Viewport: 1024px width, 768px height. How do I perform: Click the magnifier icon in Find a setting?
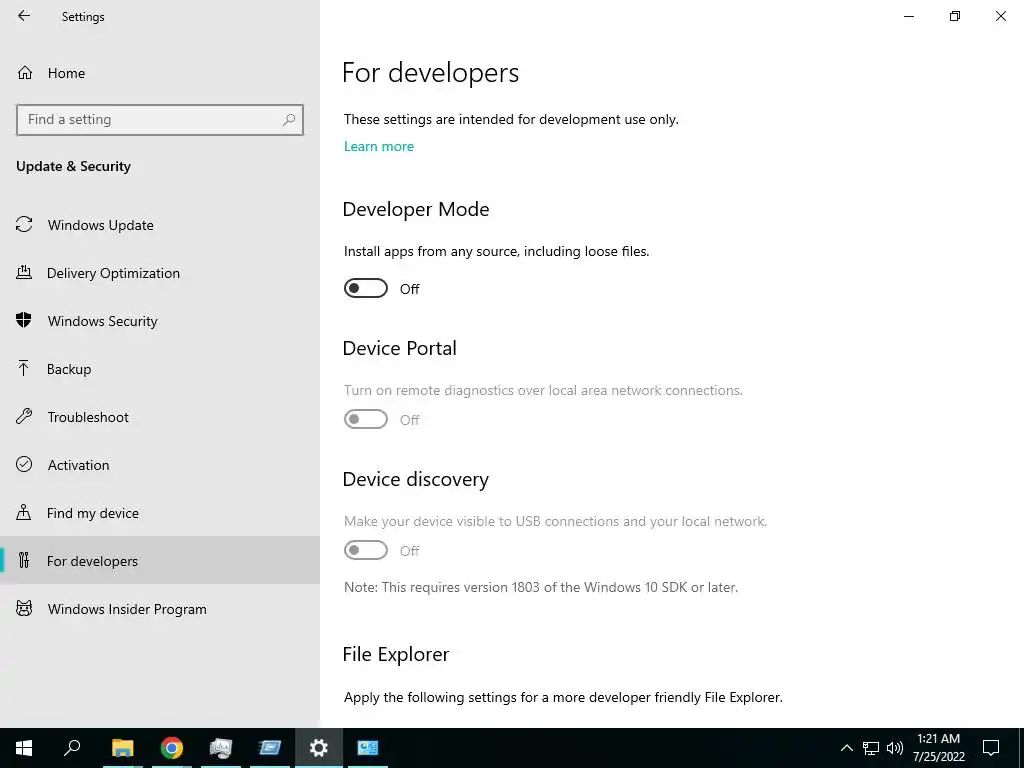(x=289, y=120)
